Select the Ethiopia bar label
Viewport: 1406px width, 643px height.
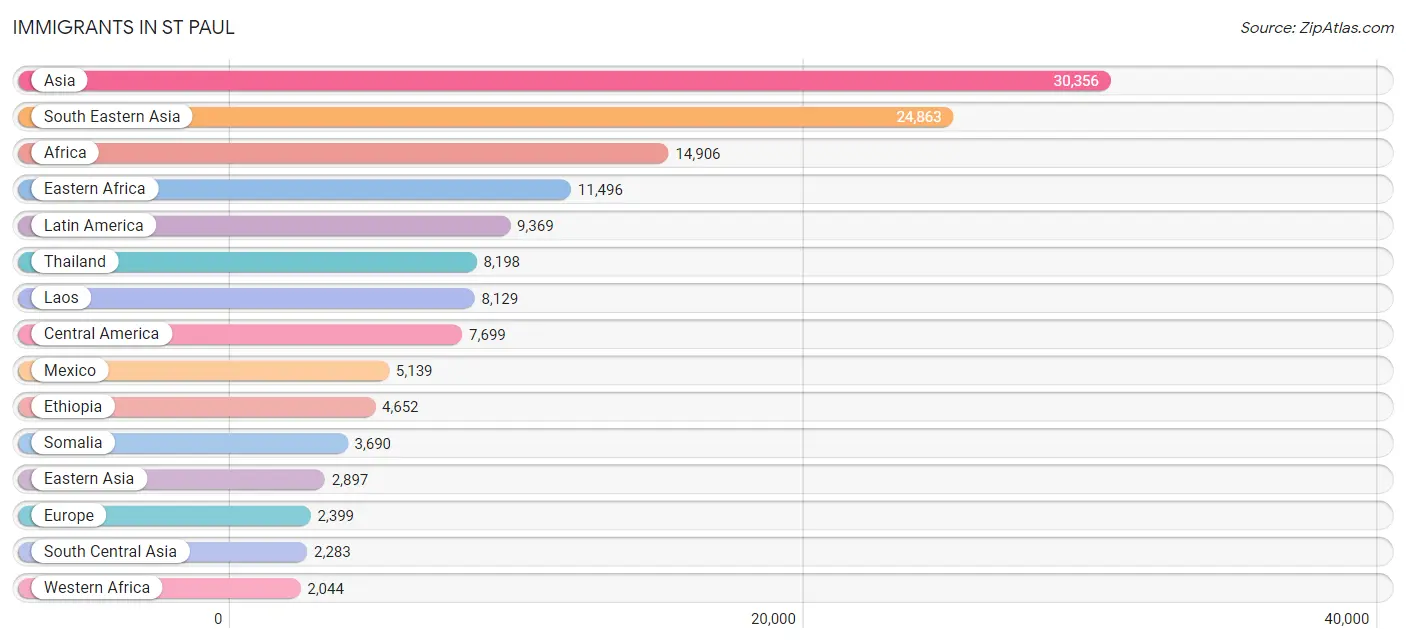(73, 406)
